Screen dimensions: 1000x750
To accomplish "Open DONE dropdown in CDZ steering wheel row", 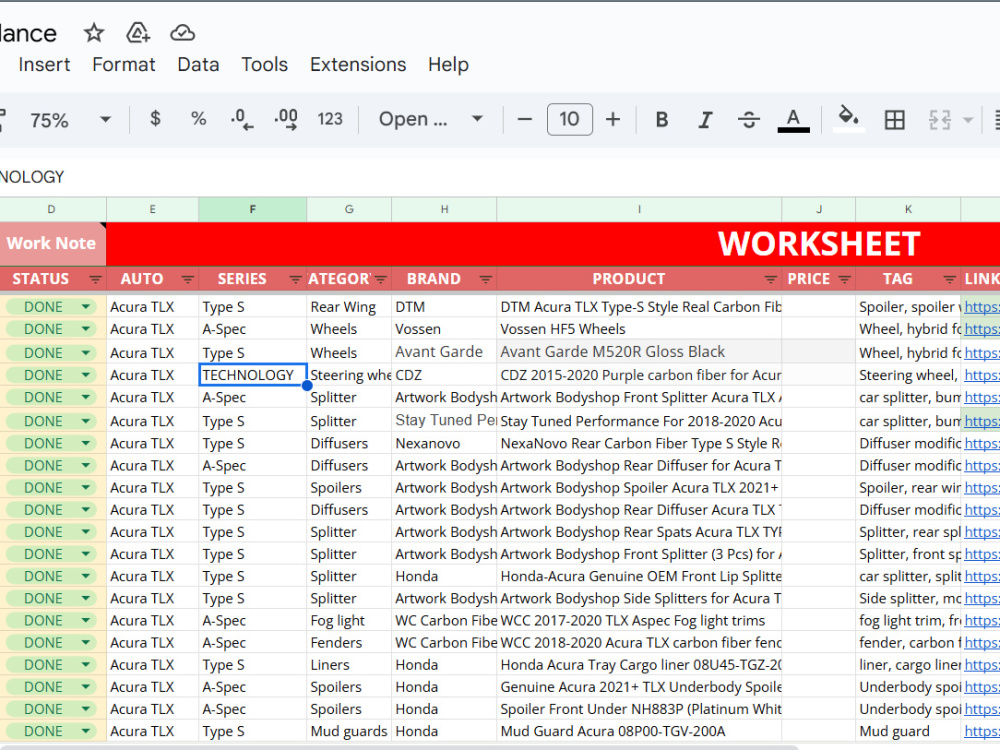I will pos(85,375).
